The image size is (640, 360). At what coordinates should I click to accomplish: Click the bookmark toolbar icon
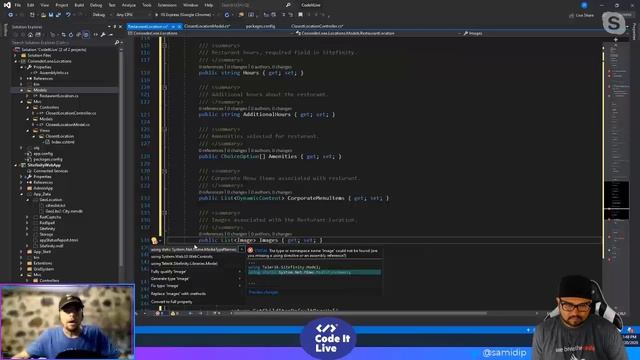300,15
